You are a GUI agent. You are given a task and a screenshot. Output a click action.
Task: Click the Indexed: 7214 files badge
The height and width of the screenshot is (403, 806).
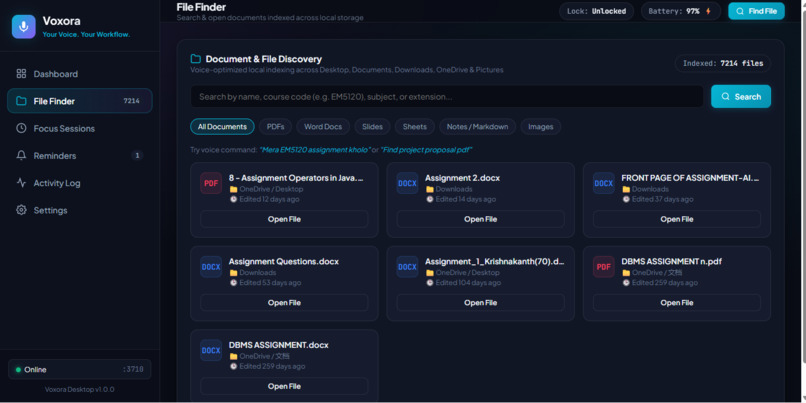click(723, 64)
